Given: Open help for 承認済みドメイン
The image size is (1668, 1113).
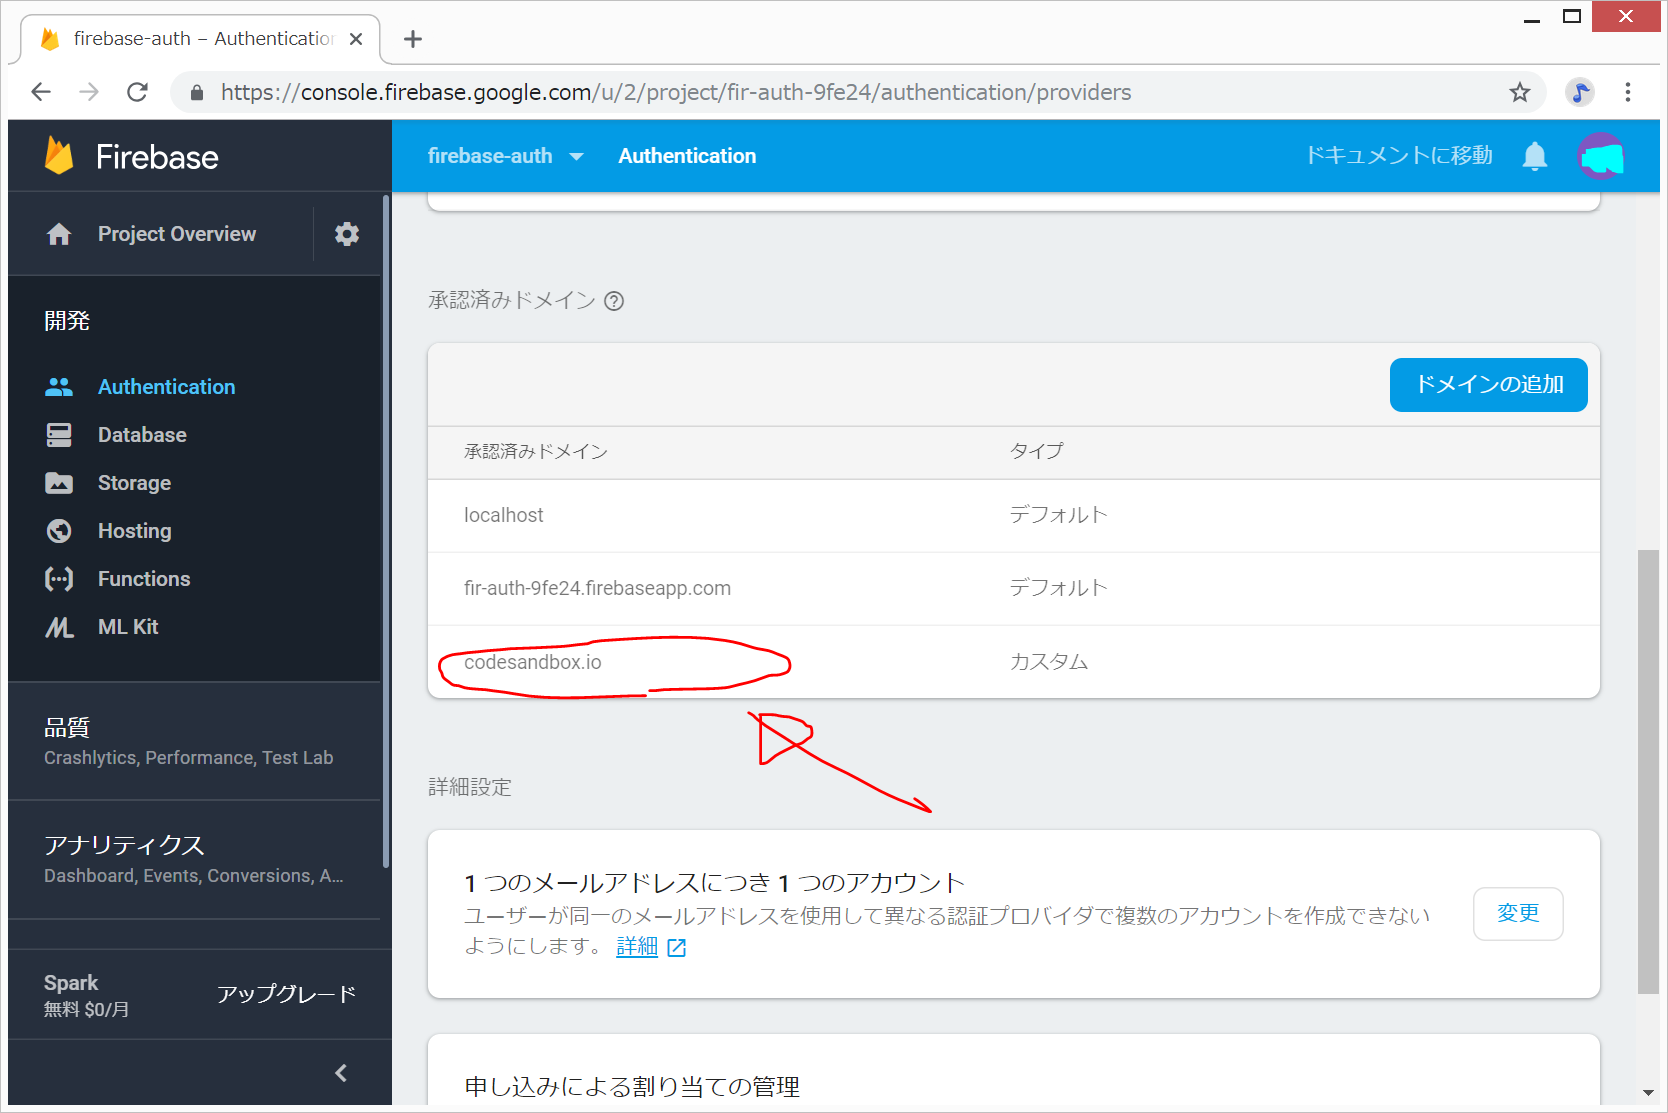Looking at the screenshot, I should click(614, 301).
